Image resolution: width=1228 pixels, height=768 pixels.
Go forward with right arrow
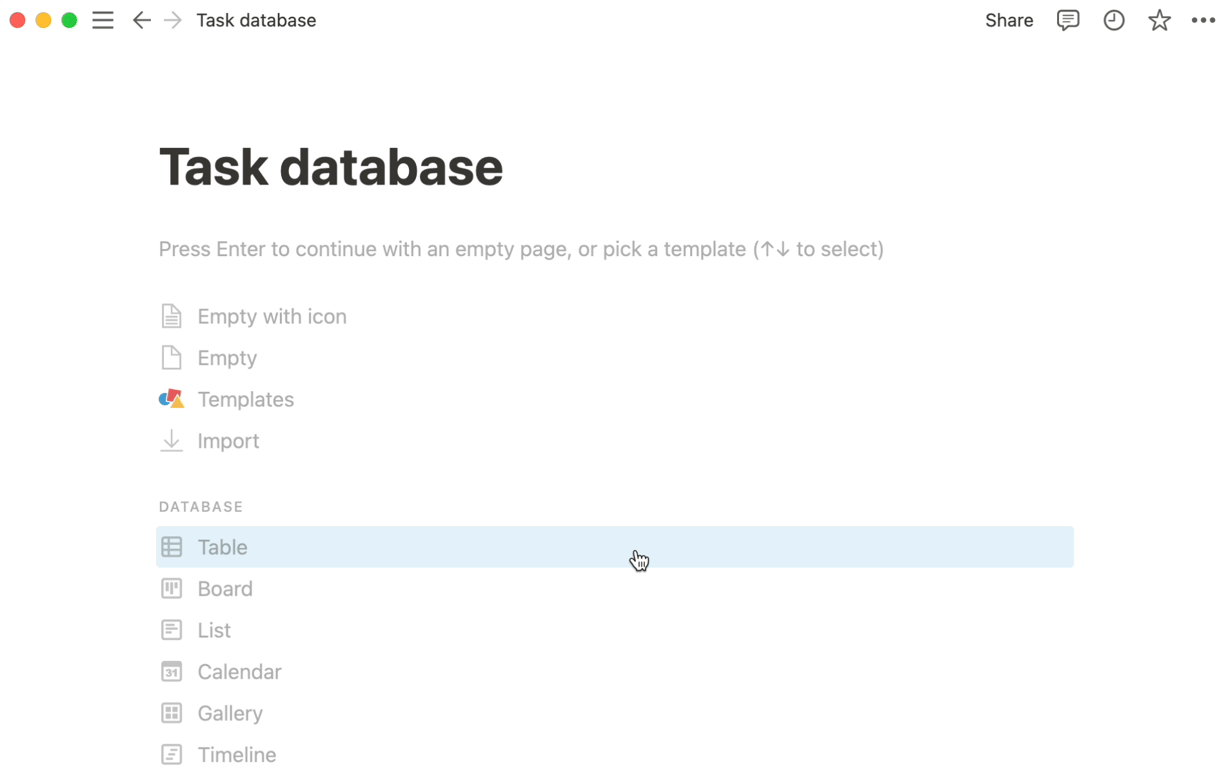pos(173,20)
